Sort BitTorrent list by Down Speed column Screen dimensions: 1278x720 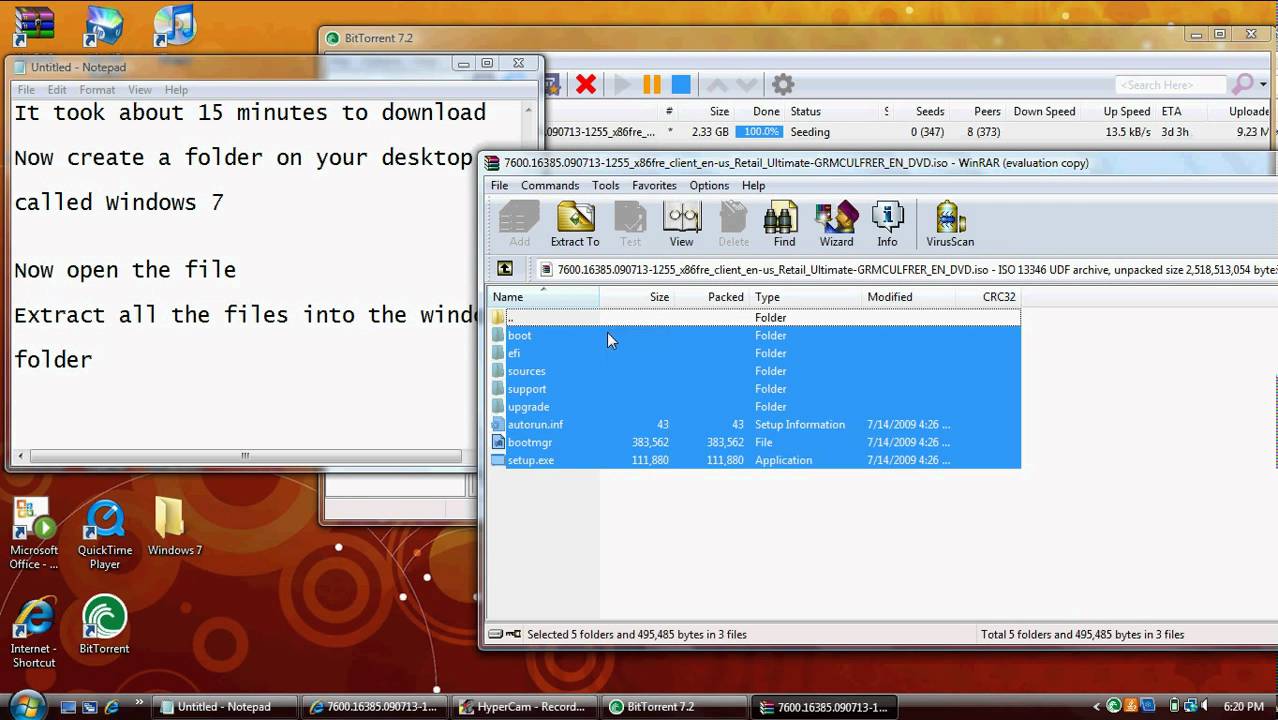(x=1044, y=111)
